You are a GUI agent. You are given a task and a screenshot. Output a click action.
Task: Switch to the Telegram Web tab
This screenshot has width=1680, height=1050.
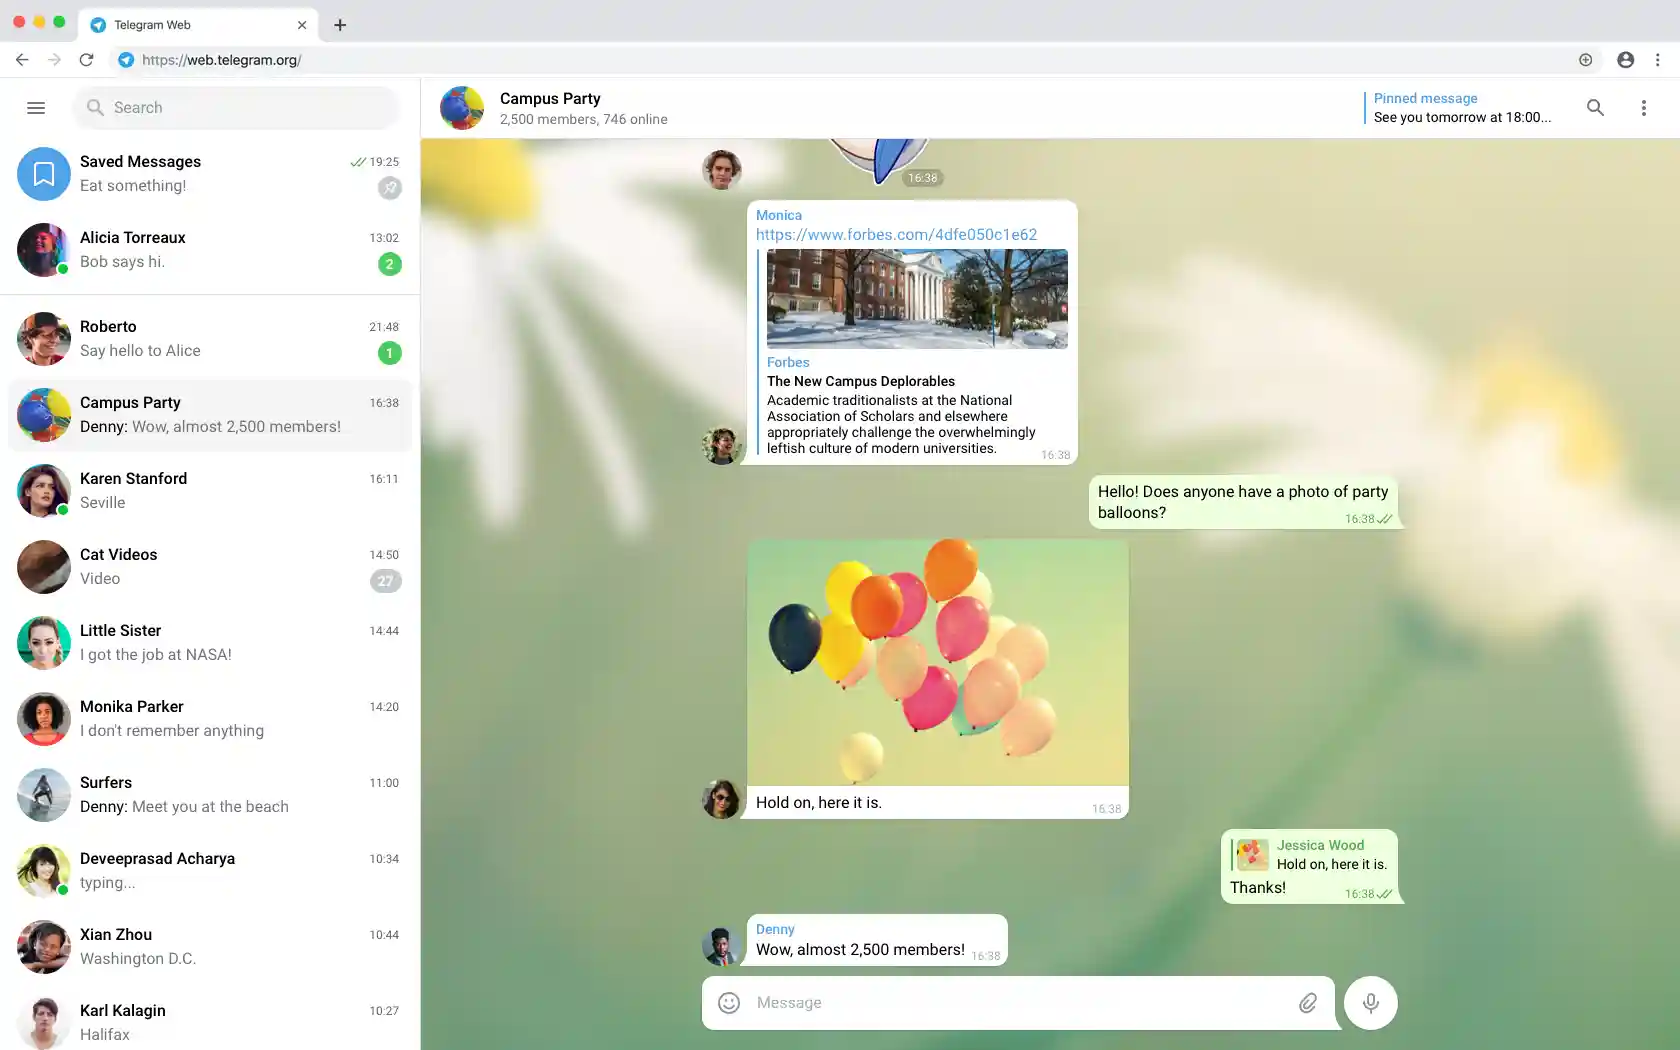click(180, 25)
